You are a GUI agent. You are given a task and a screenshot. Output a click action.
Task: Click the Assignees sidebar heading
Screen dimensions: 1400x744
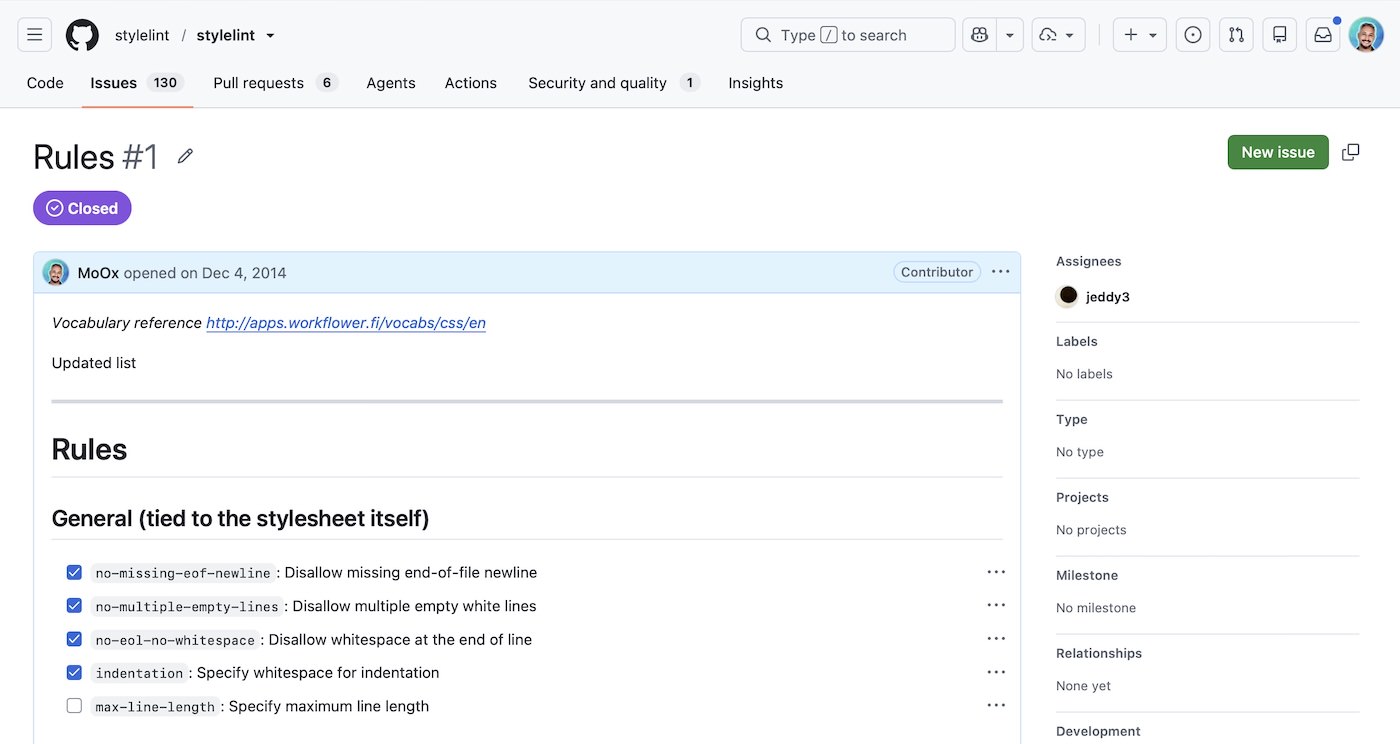tap(1089, 261)
